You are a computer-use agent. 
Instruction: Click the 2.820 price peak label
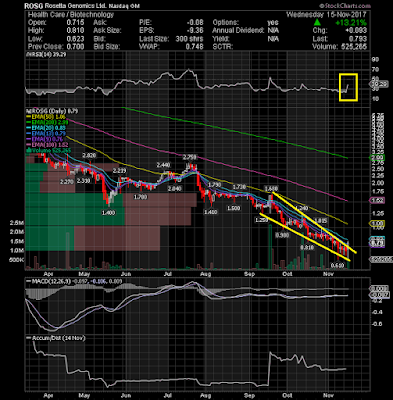[x=89, y=156]
